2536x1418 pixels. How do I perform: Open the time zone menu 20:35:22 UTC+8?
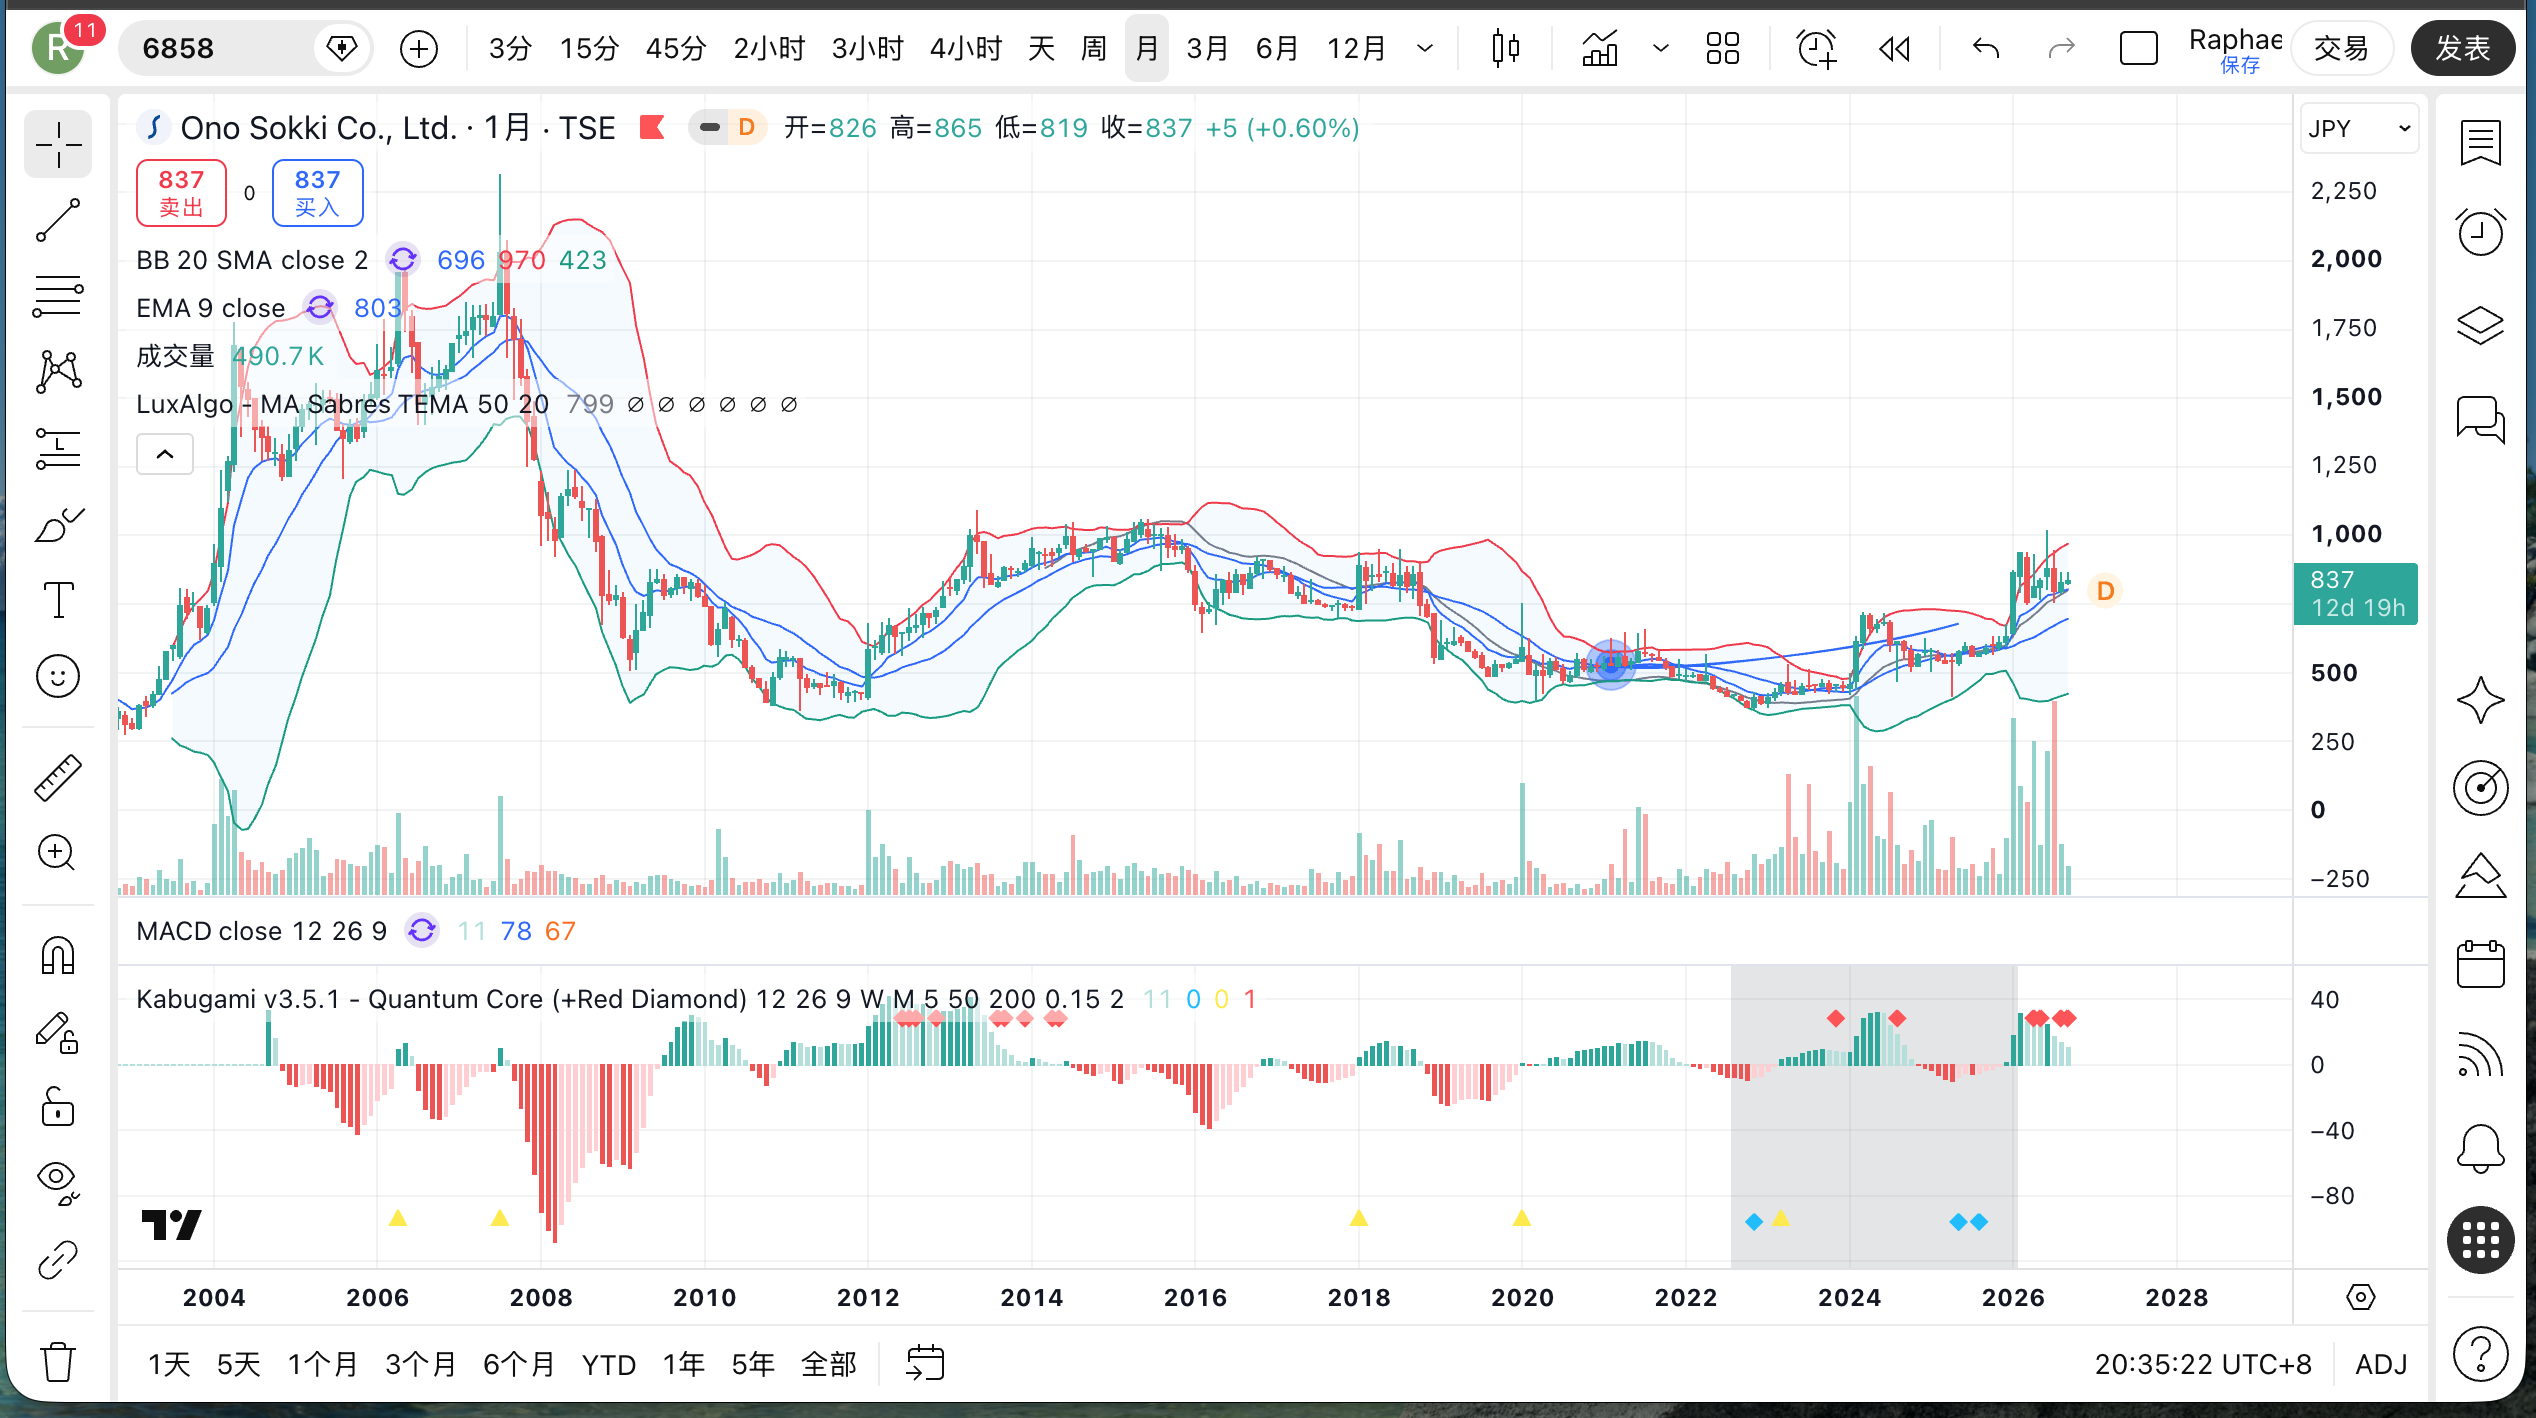(x=2203, y=1364)
